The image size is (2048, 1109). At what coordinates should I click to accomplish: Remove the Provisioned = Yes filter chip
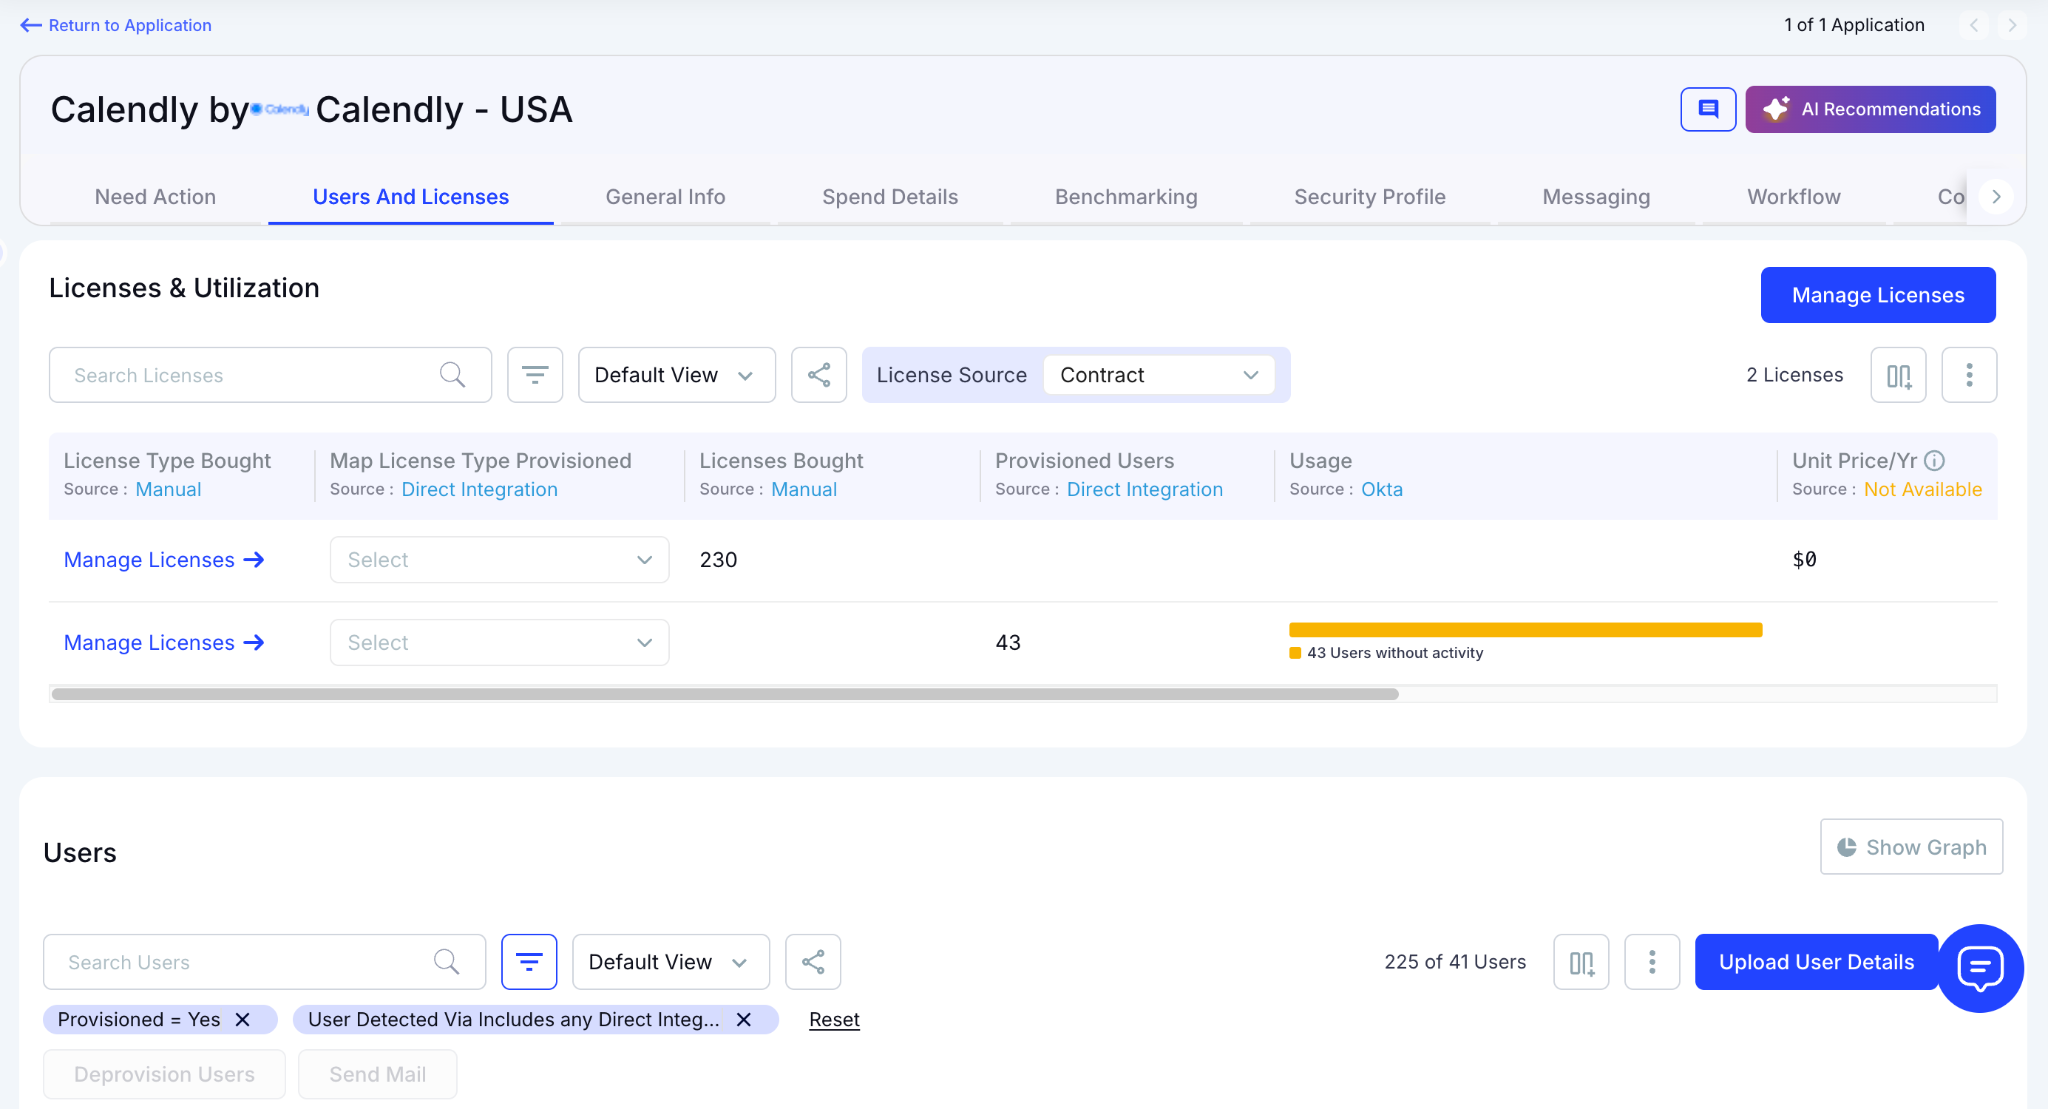click(x=242, y=1020)
